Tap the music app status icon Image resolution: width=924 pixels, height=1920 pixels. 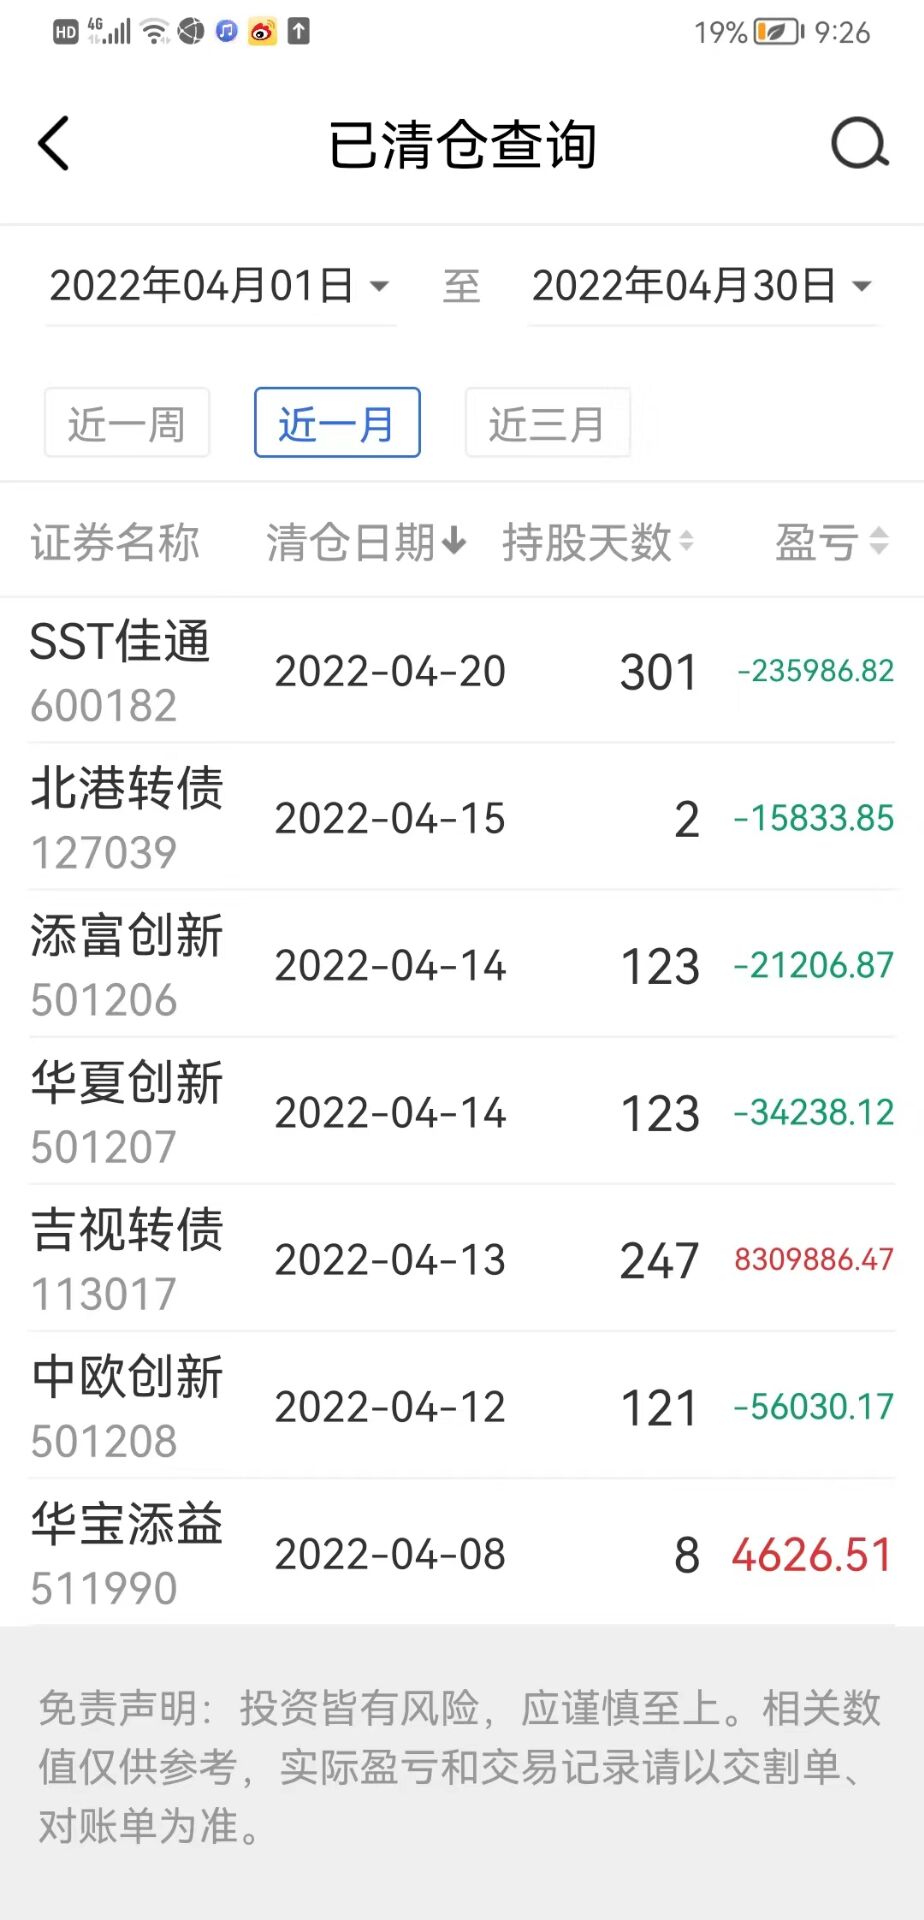click(x=227, y=32)
